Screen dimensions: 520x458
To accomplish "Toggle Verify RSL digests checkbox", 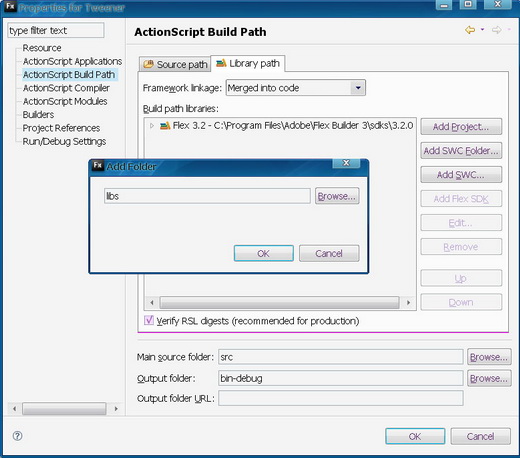I will pos(149,320).
